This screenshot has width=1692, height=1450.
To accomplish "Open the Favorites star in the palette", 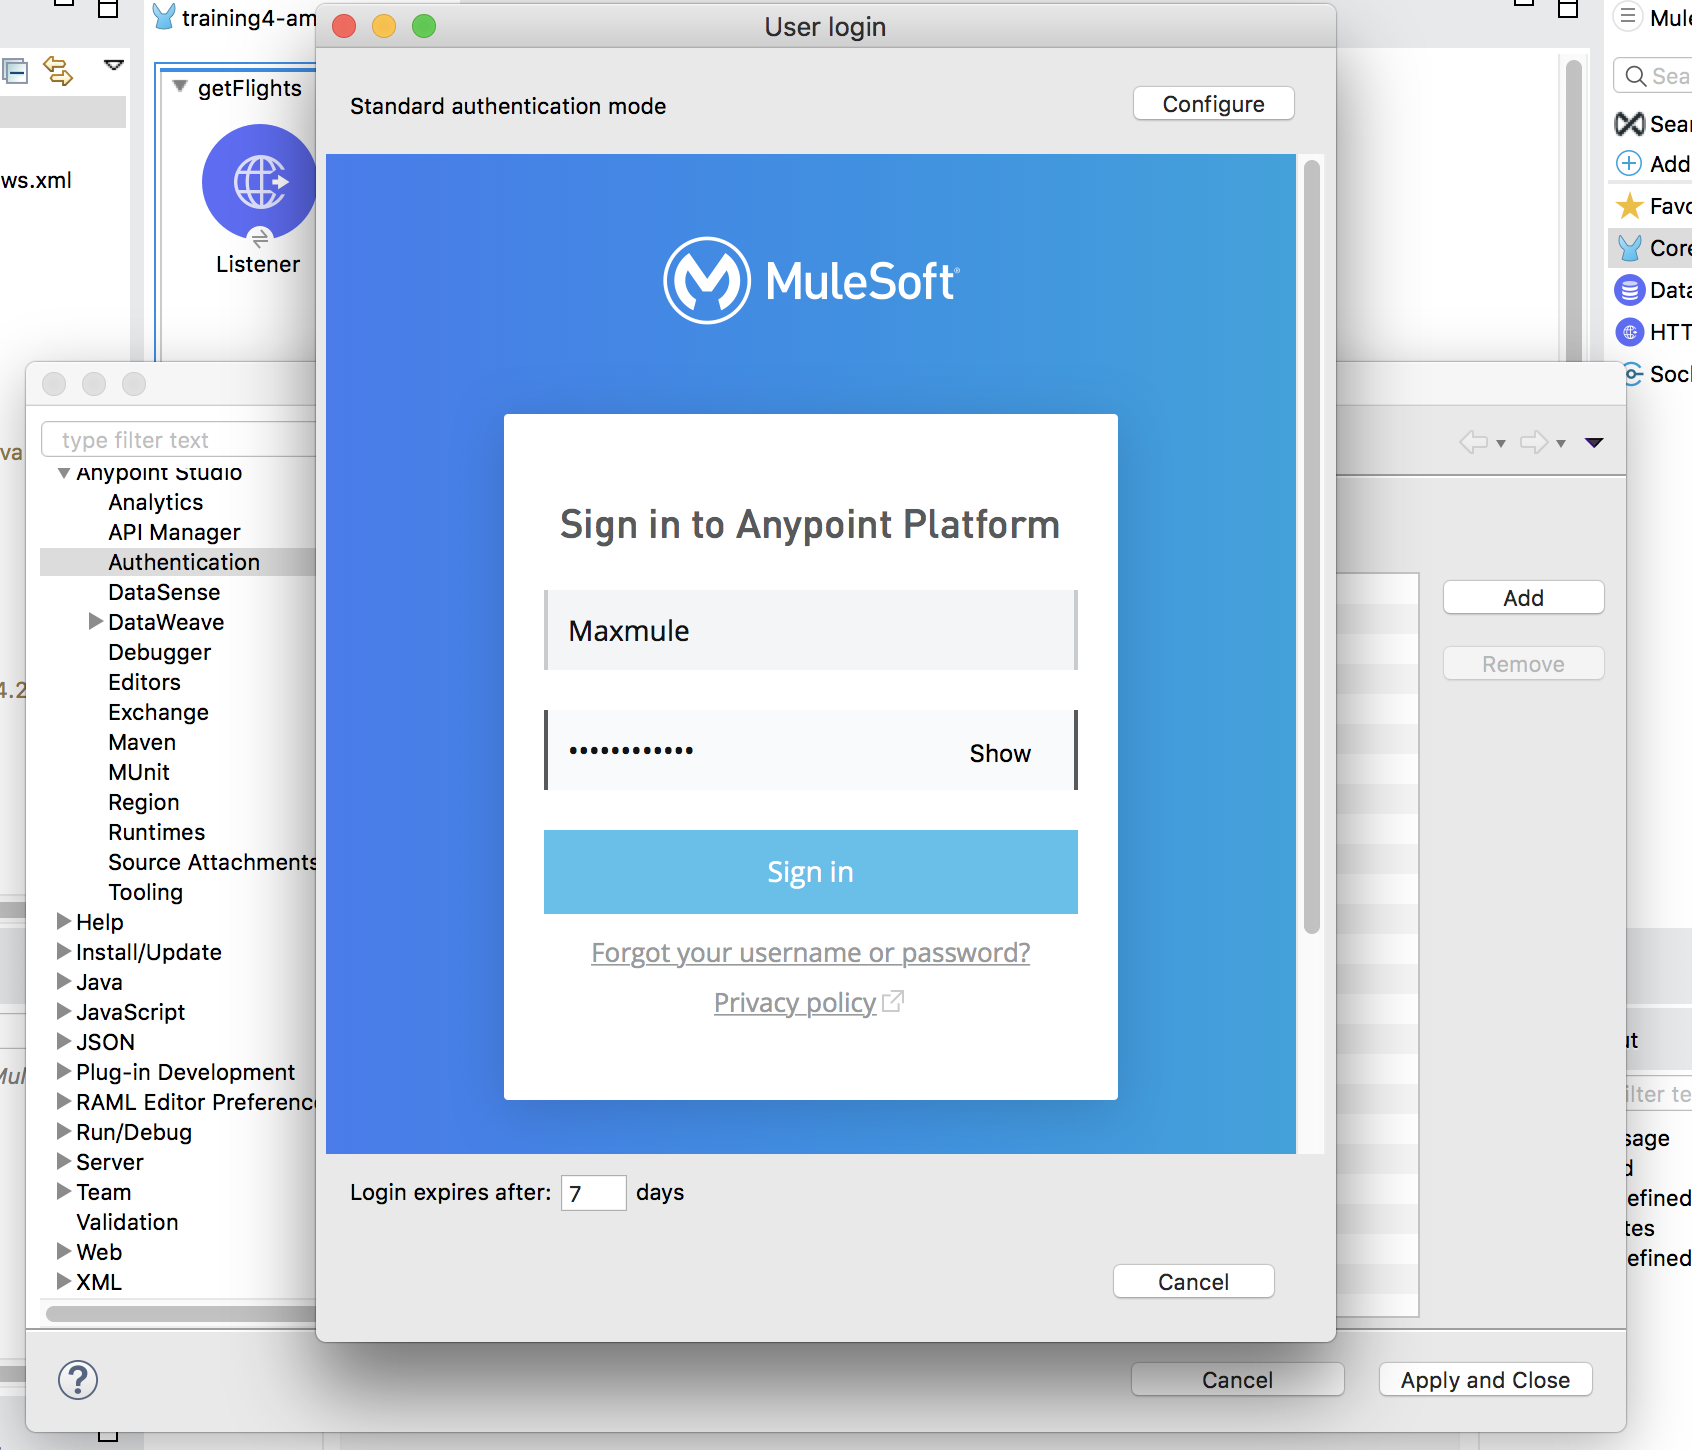I will [x=1630, y=206].
